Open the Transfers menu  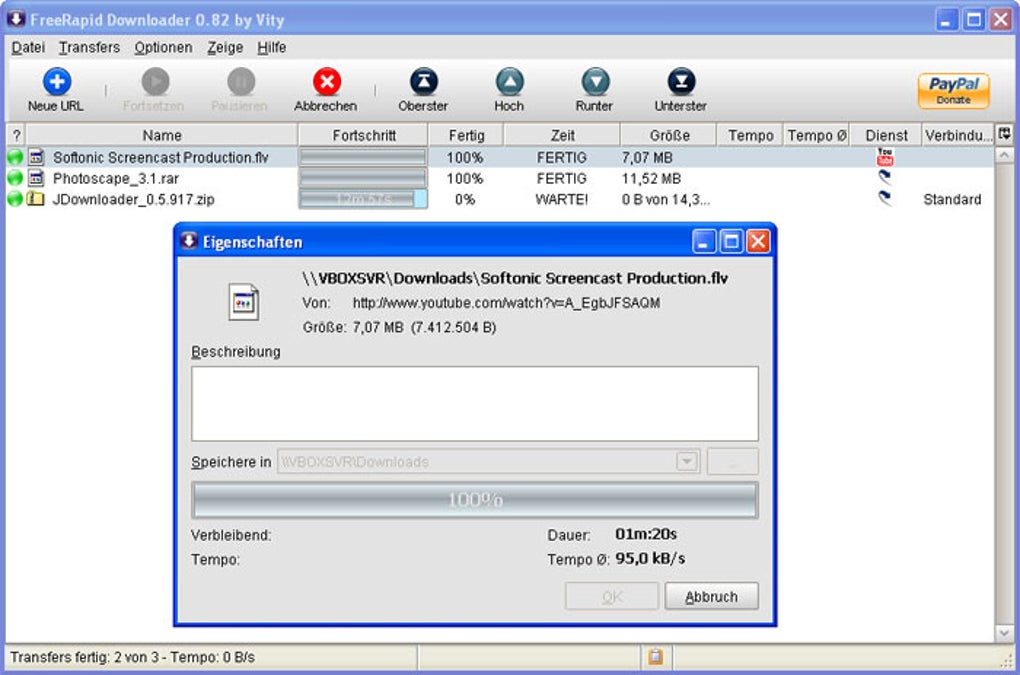(89, 47)
